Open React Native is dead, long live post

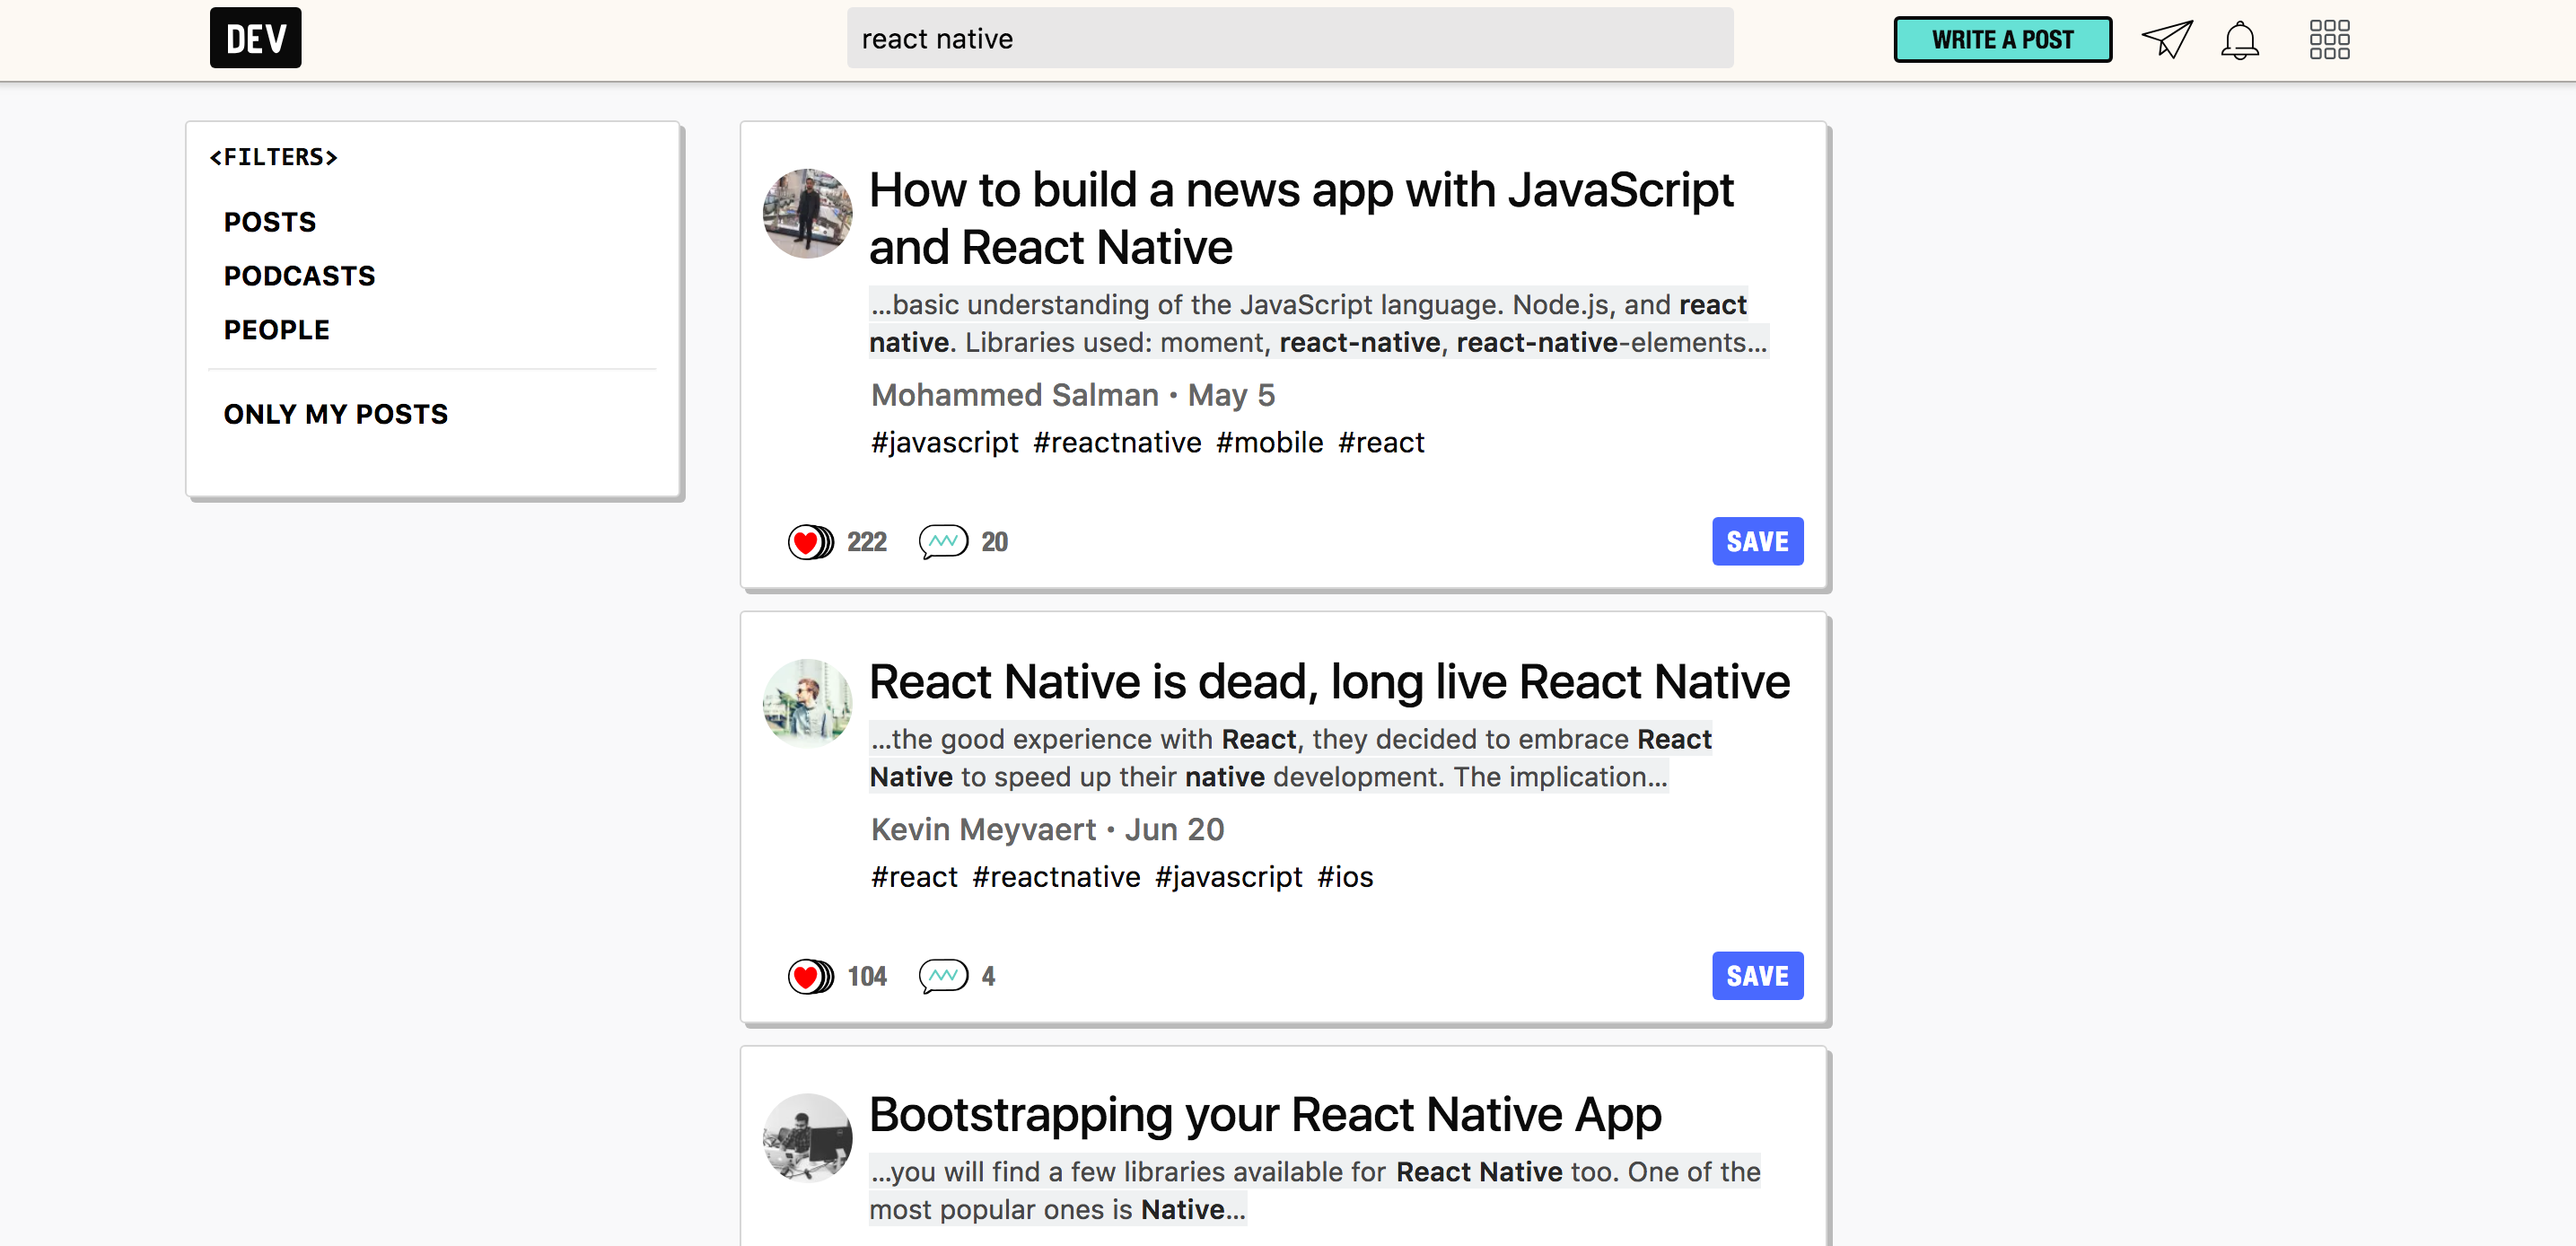click(x=1329, y=682)
